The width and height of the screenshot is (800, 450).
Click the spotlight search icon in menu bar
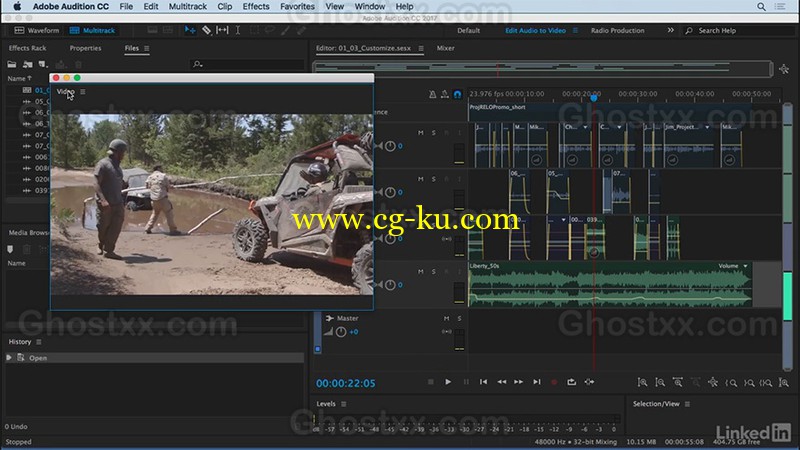(761, 7)
